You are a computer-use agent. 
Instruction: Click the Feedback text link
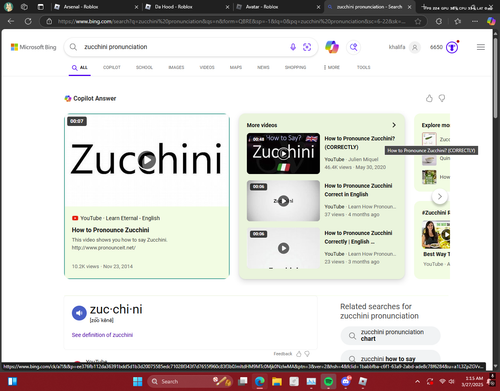[283, 354]
